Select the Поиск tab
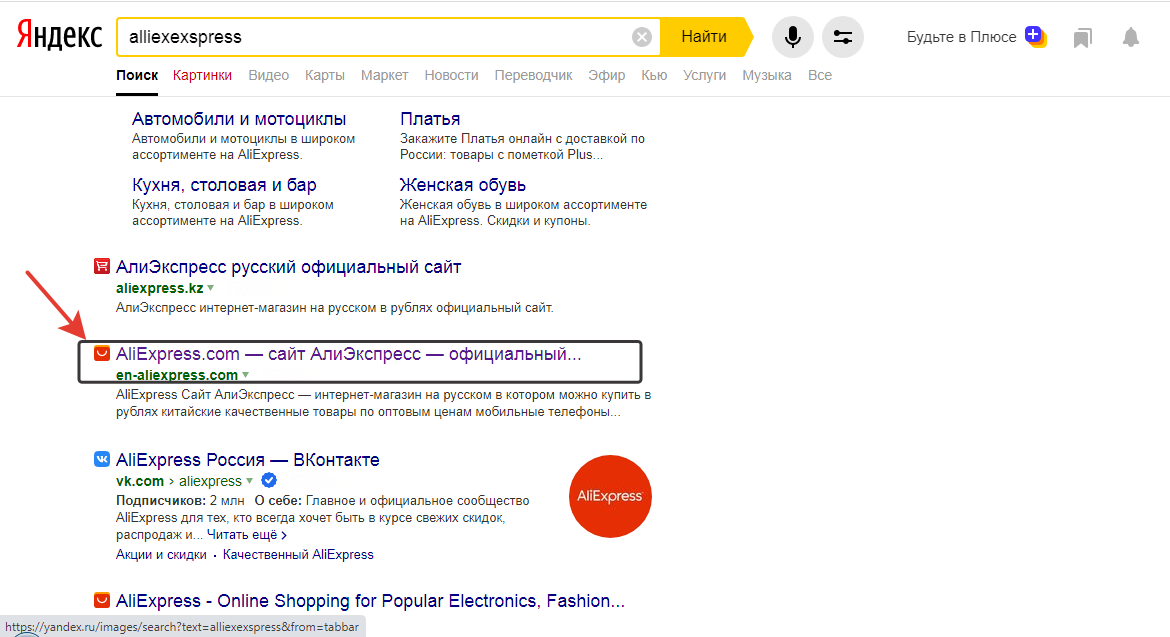 [137, 75]
